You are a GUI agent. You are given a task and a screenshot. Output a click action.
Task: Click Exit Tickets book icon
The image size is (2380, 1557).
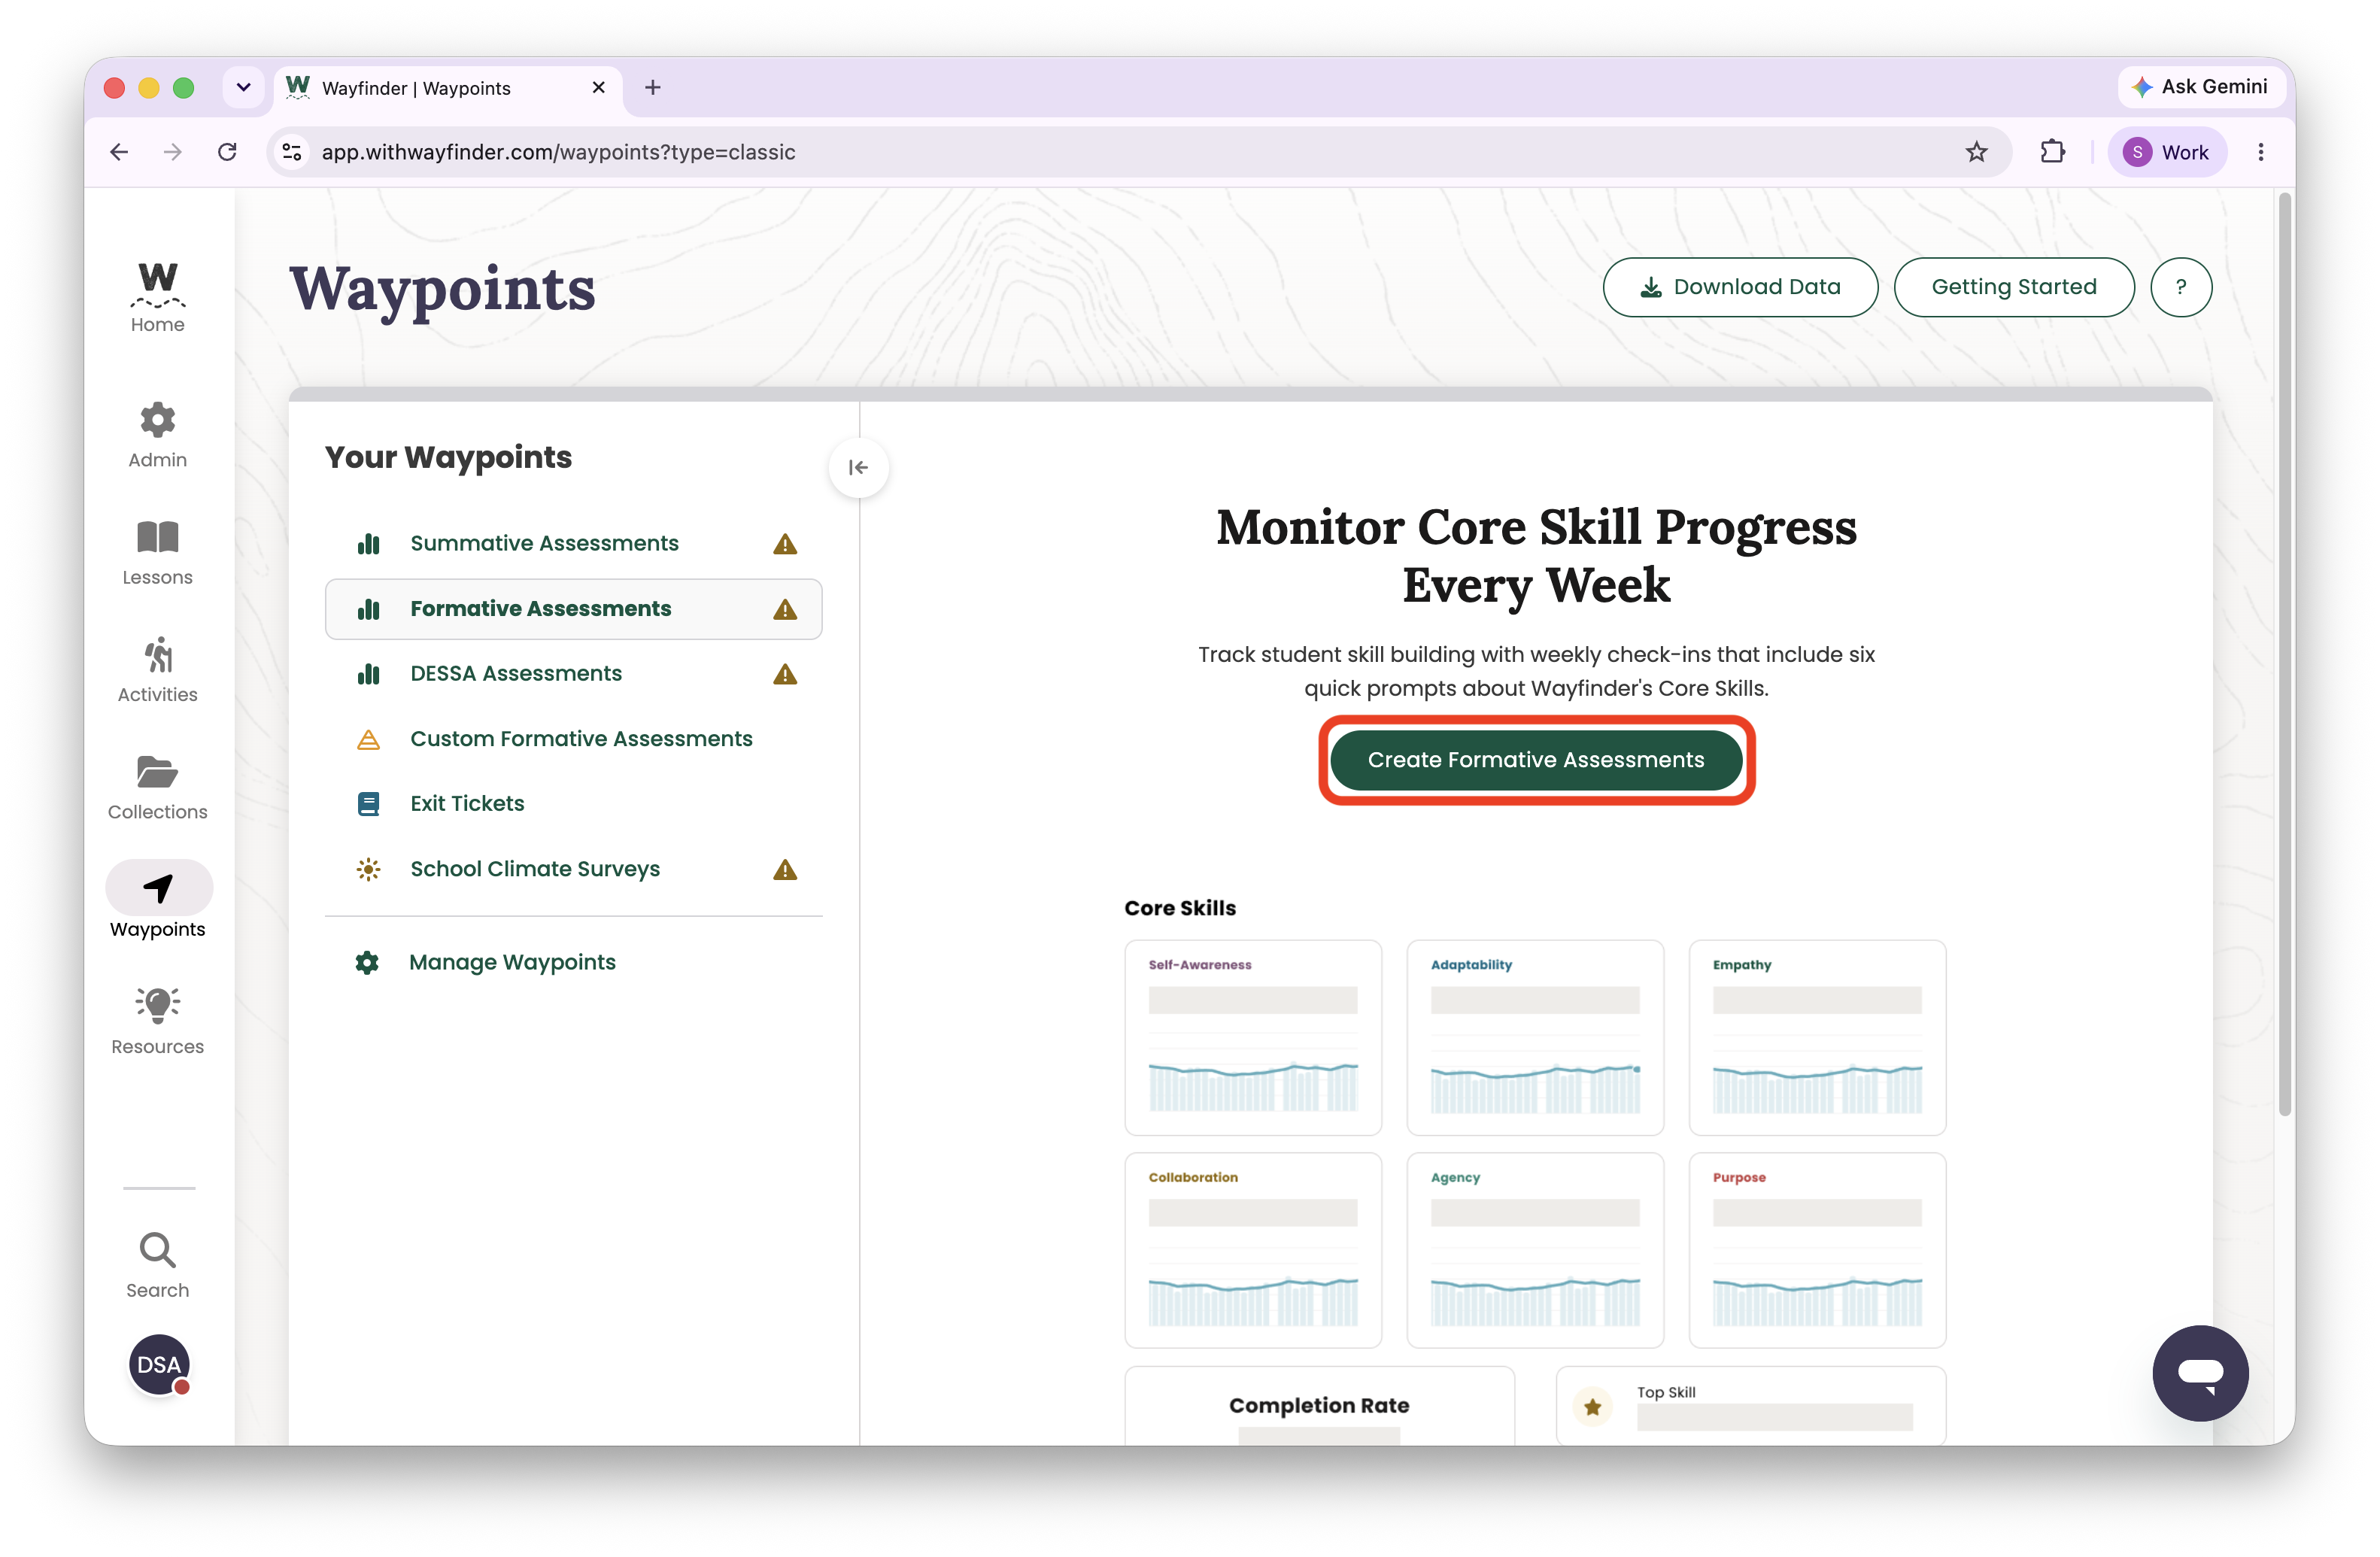tap(369, 804)
